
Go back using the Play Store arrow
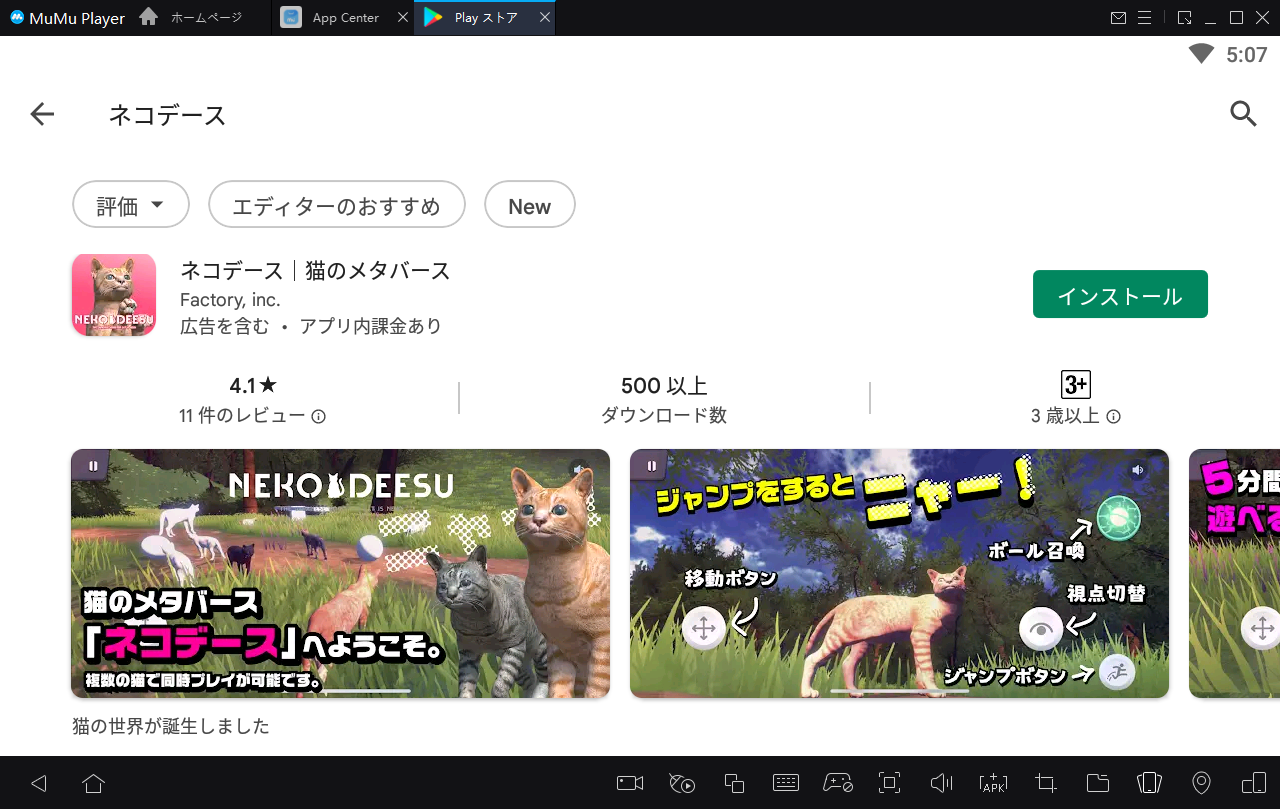coord(42,115)
